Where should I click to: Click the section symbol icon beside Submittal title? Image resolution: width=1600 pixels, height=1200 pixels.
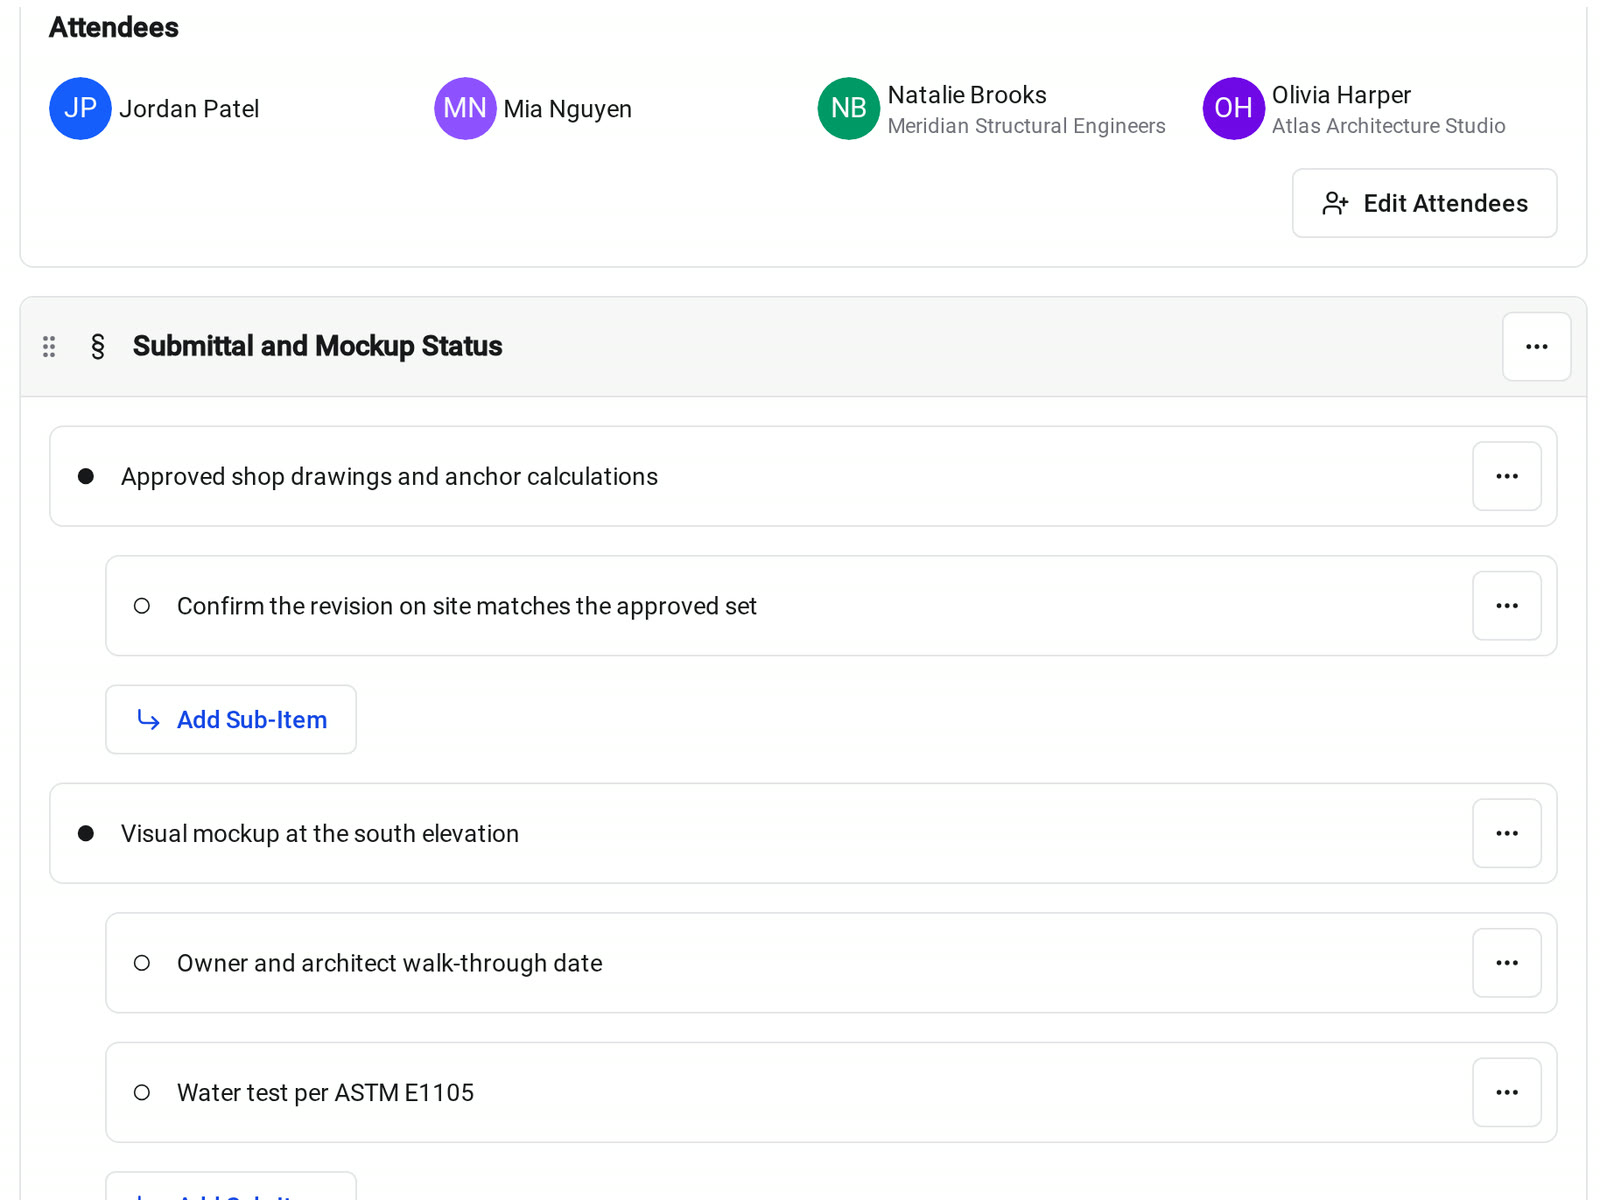97,347
